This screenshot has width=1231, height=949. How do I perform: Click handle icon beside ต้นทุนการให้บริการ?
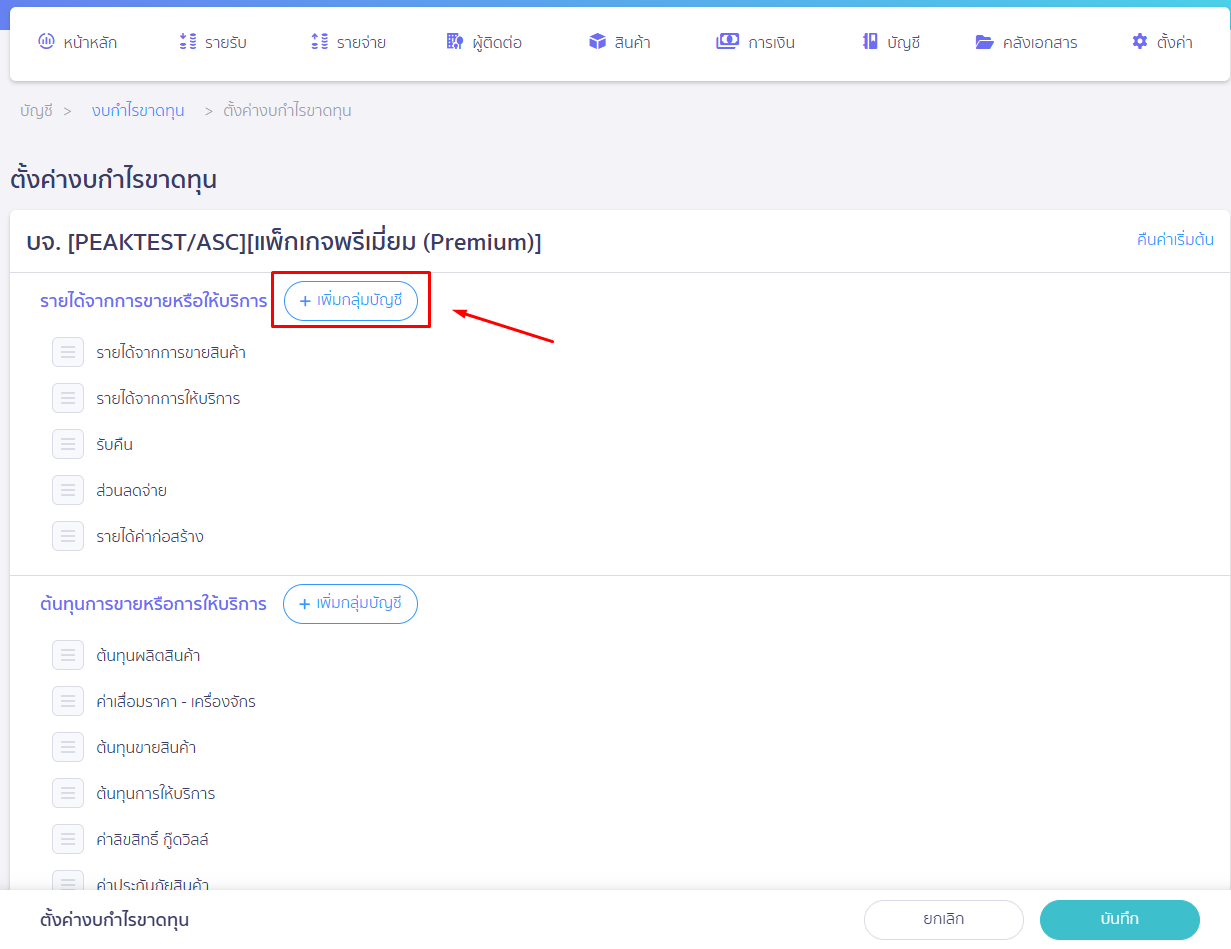coord(67,793)
